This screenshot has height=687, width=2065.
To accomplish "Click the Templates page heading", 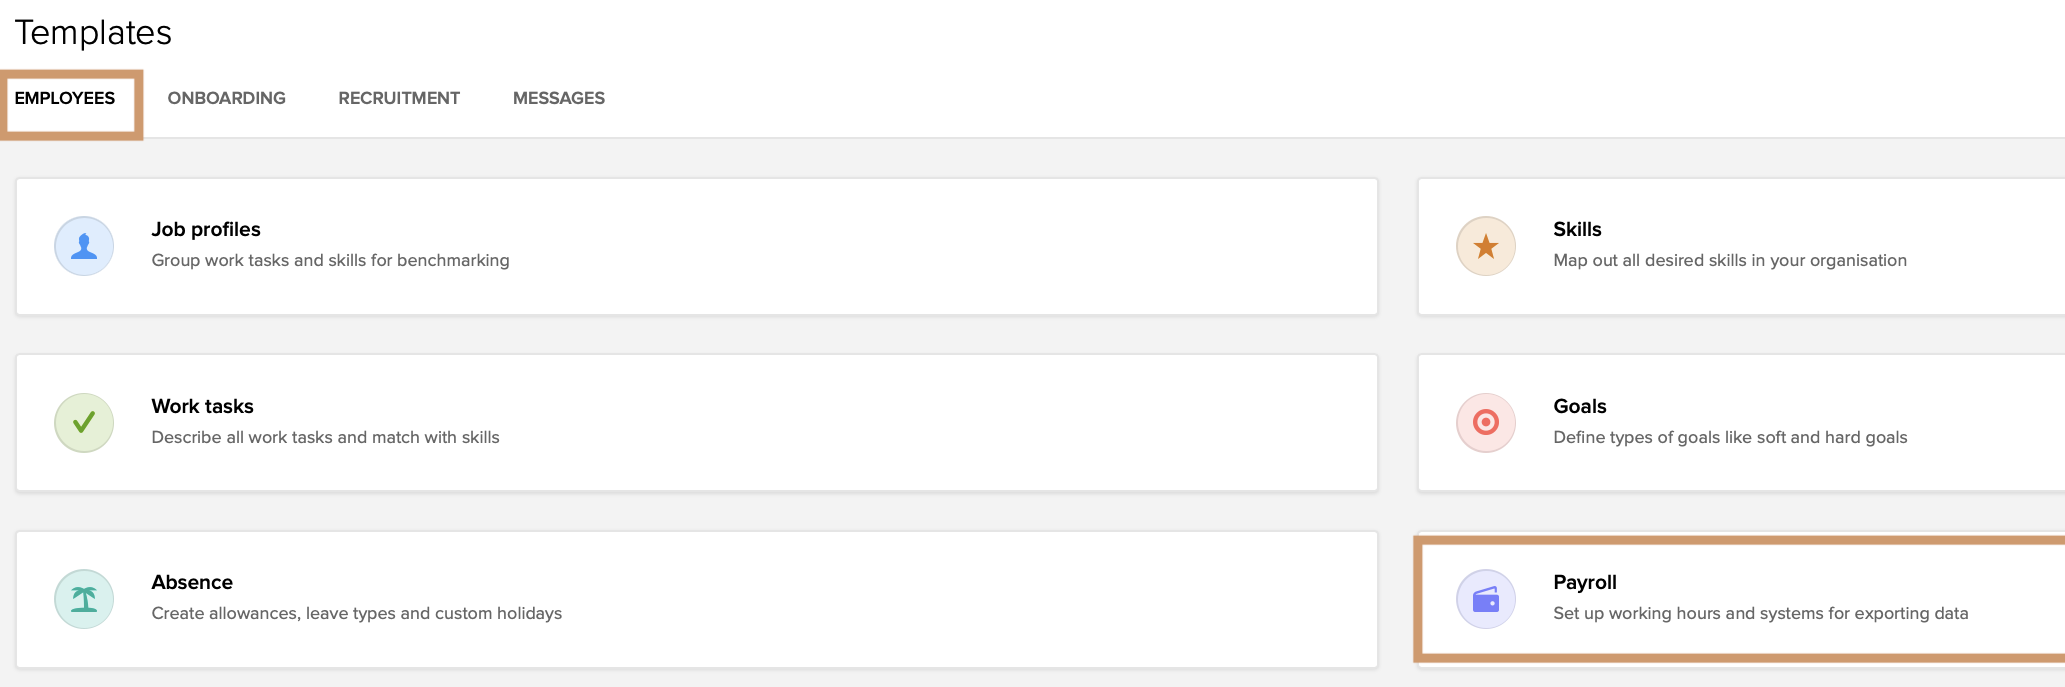I will pos(92,31).
